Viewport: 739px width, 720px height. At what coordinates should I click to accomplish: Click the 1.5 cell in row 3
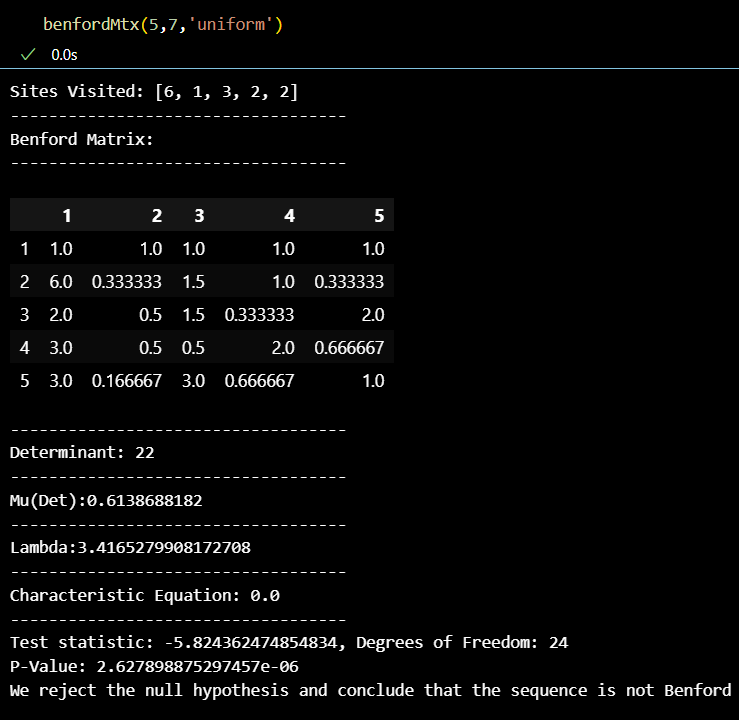(193, 315)
